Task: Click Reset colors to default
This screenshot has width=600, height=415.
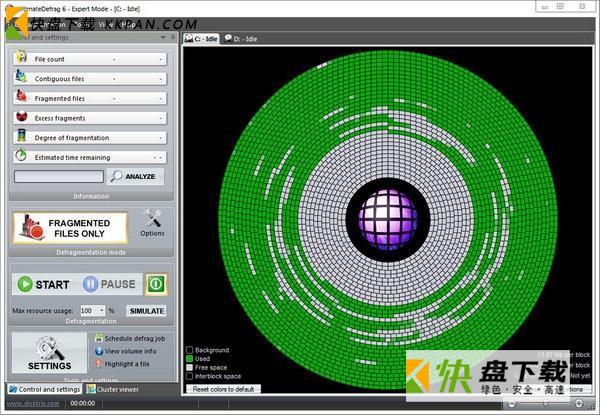Action: 223,389
